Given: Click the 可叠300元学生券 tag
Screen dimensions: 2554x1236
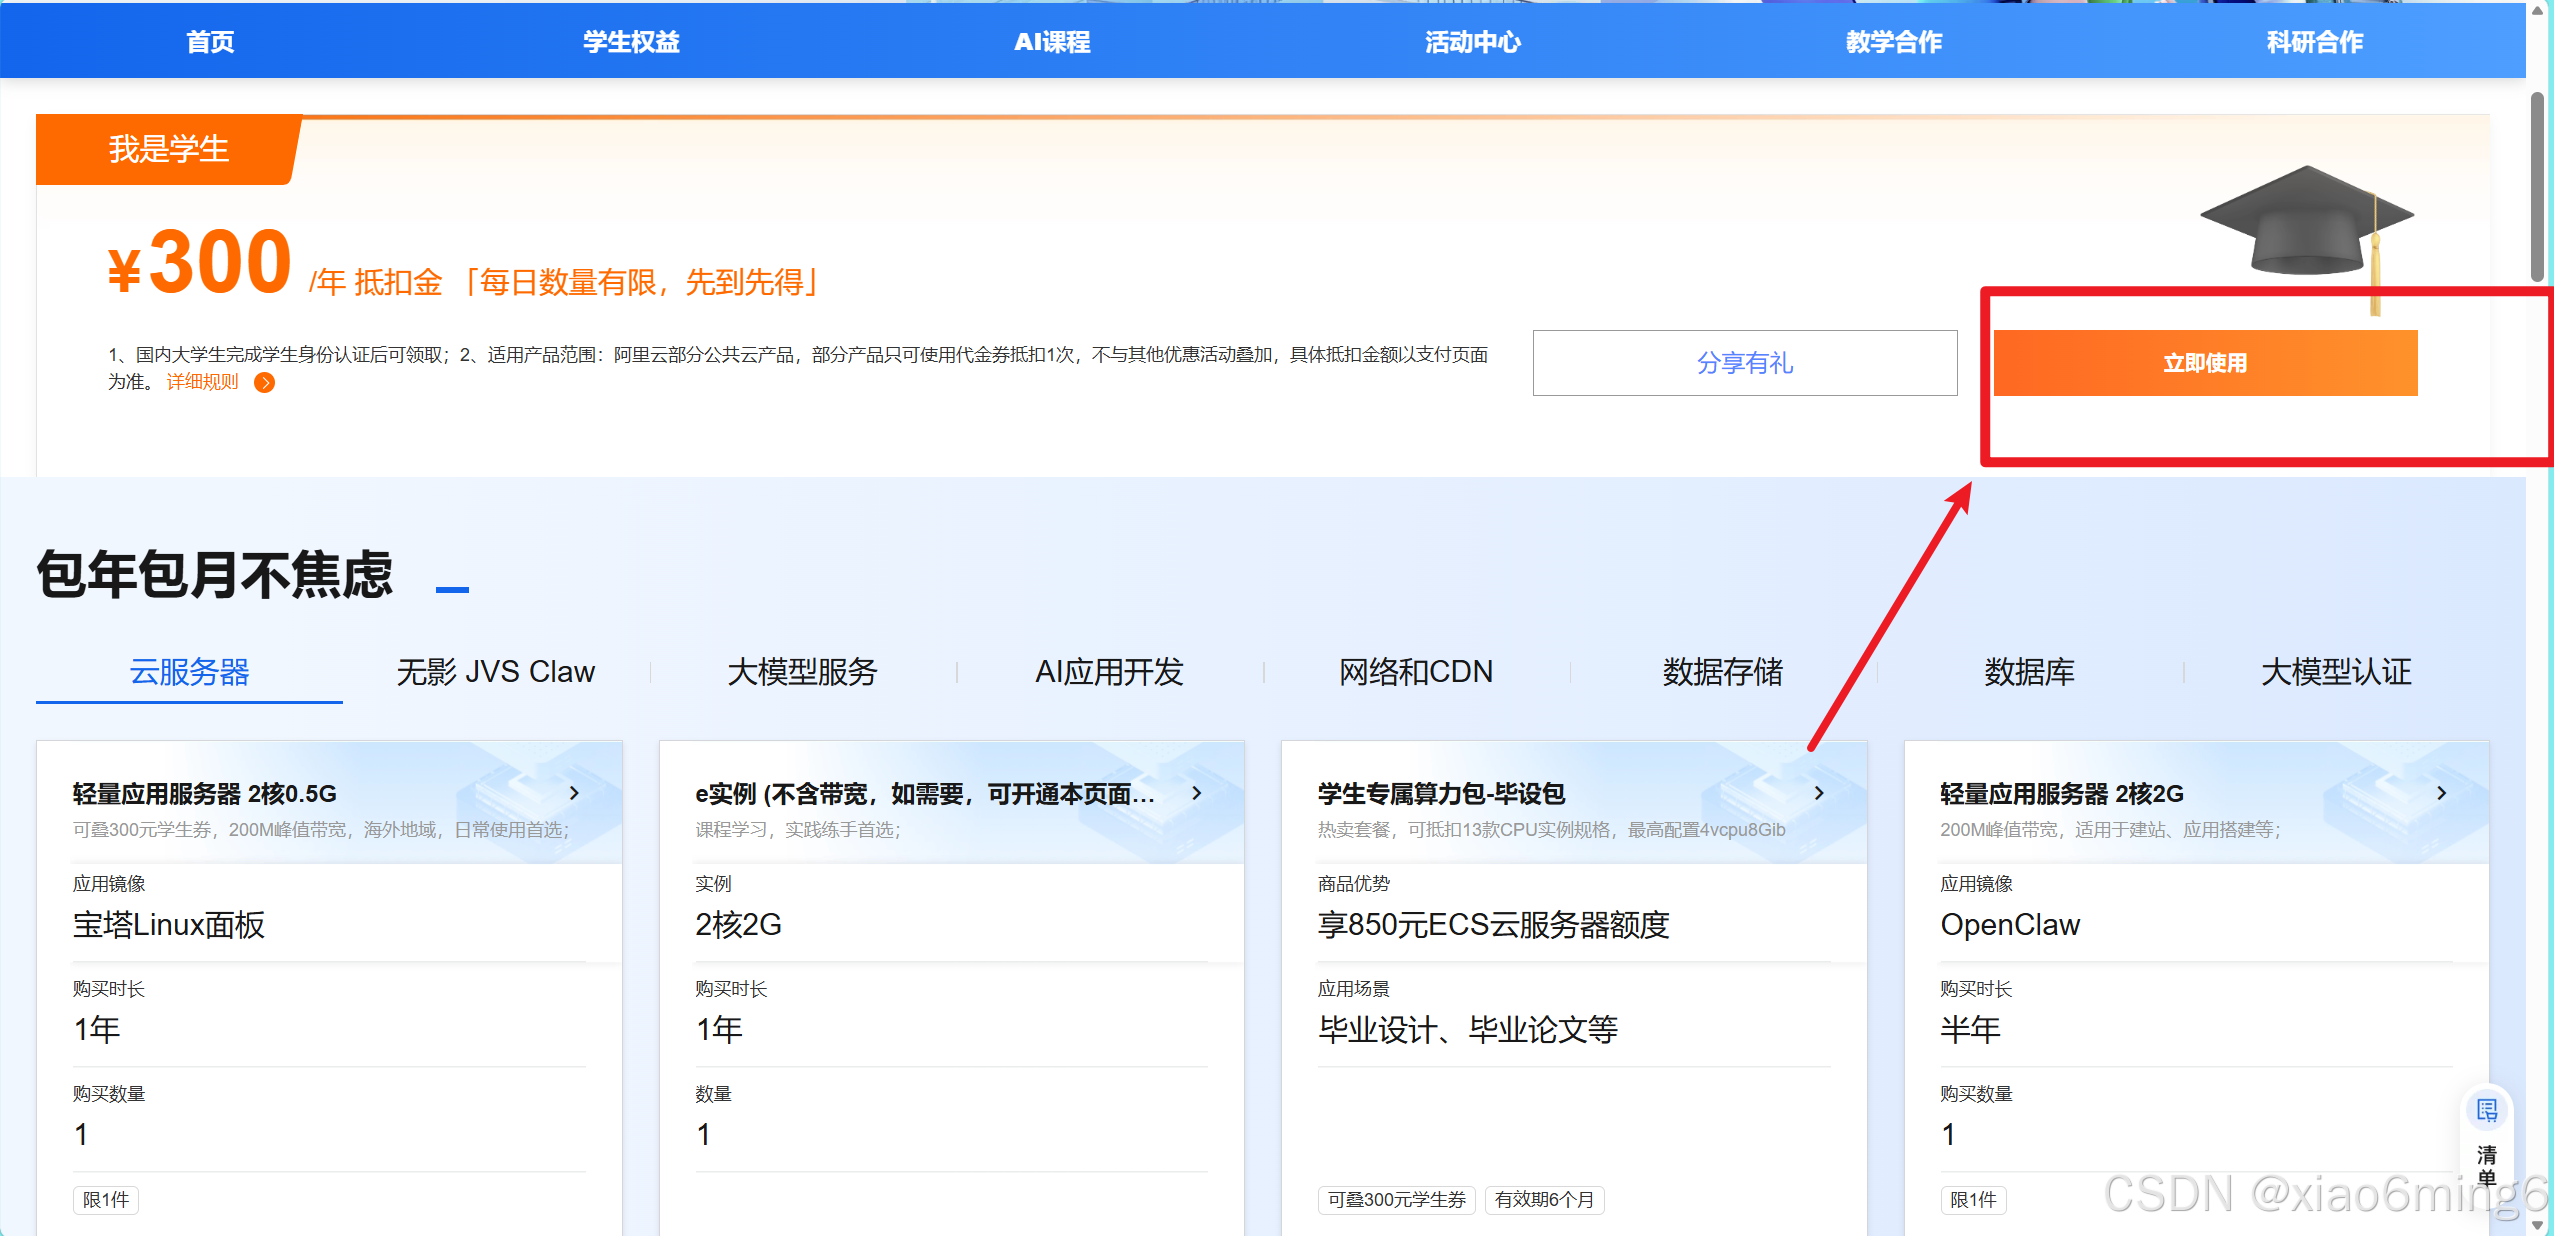Looking at the screenshot, I should (1396, 1200).
